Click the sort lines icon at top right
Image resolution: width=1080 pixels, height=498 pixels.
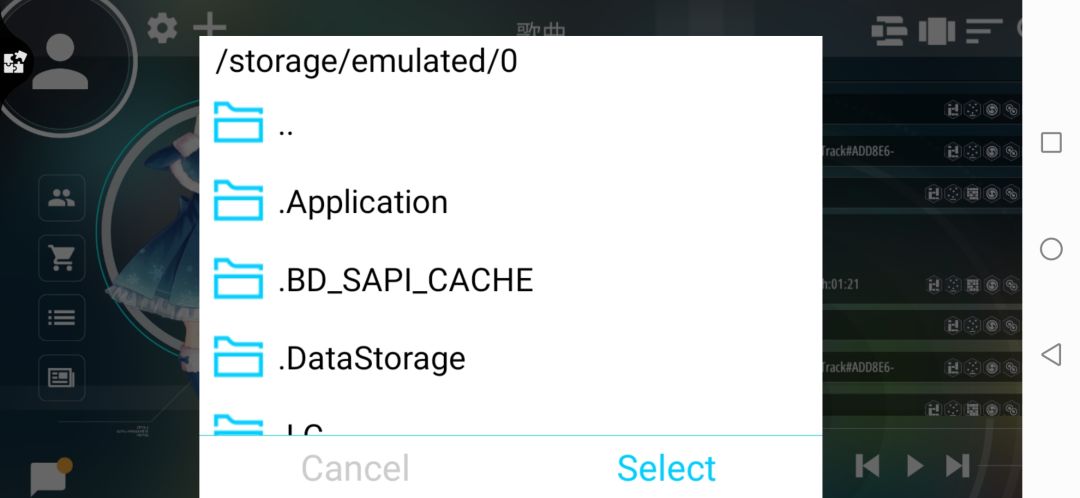(984, 31)
